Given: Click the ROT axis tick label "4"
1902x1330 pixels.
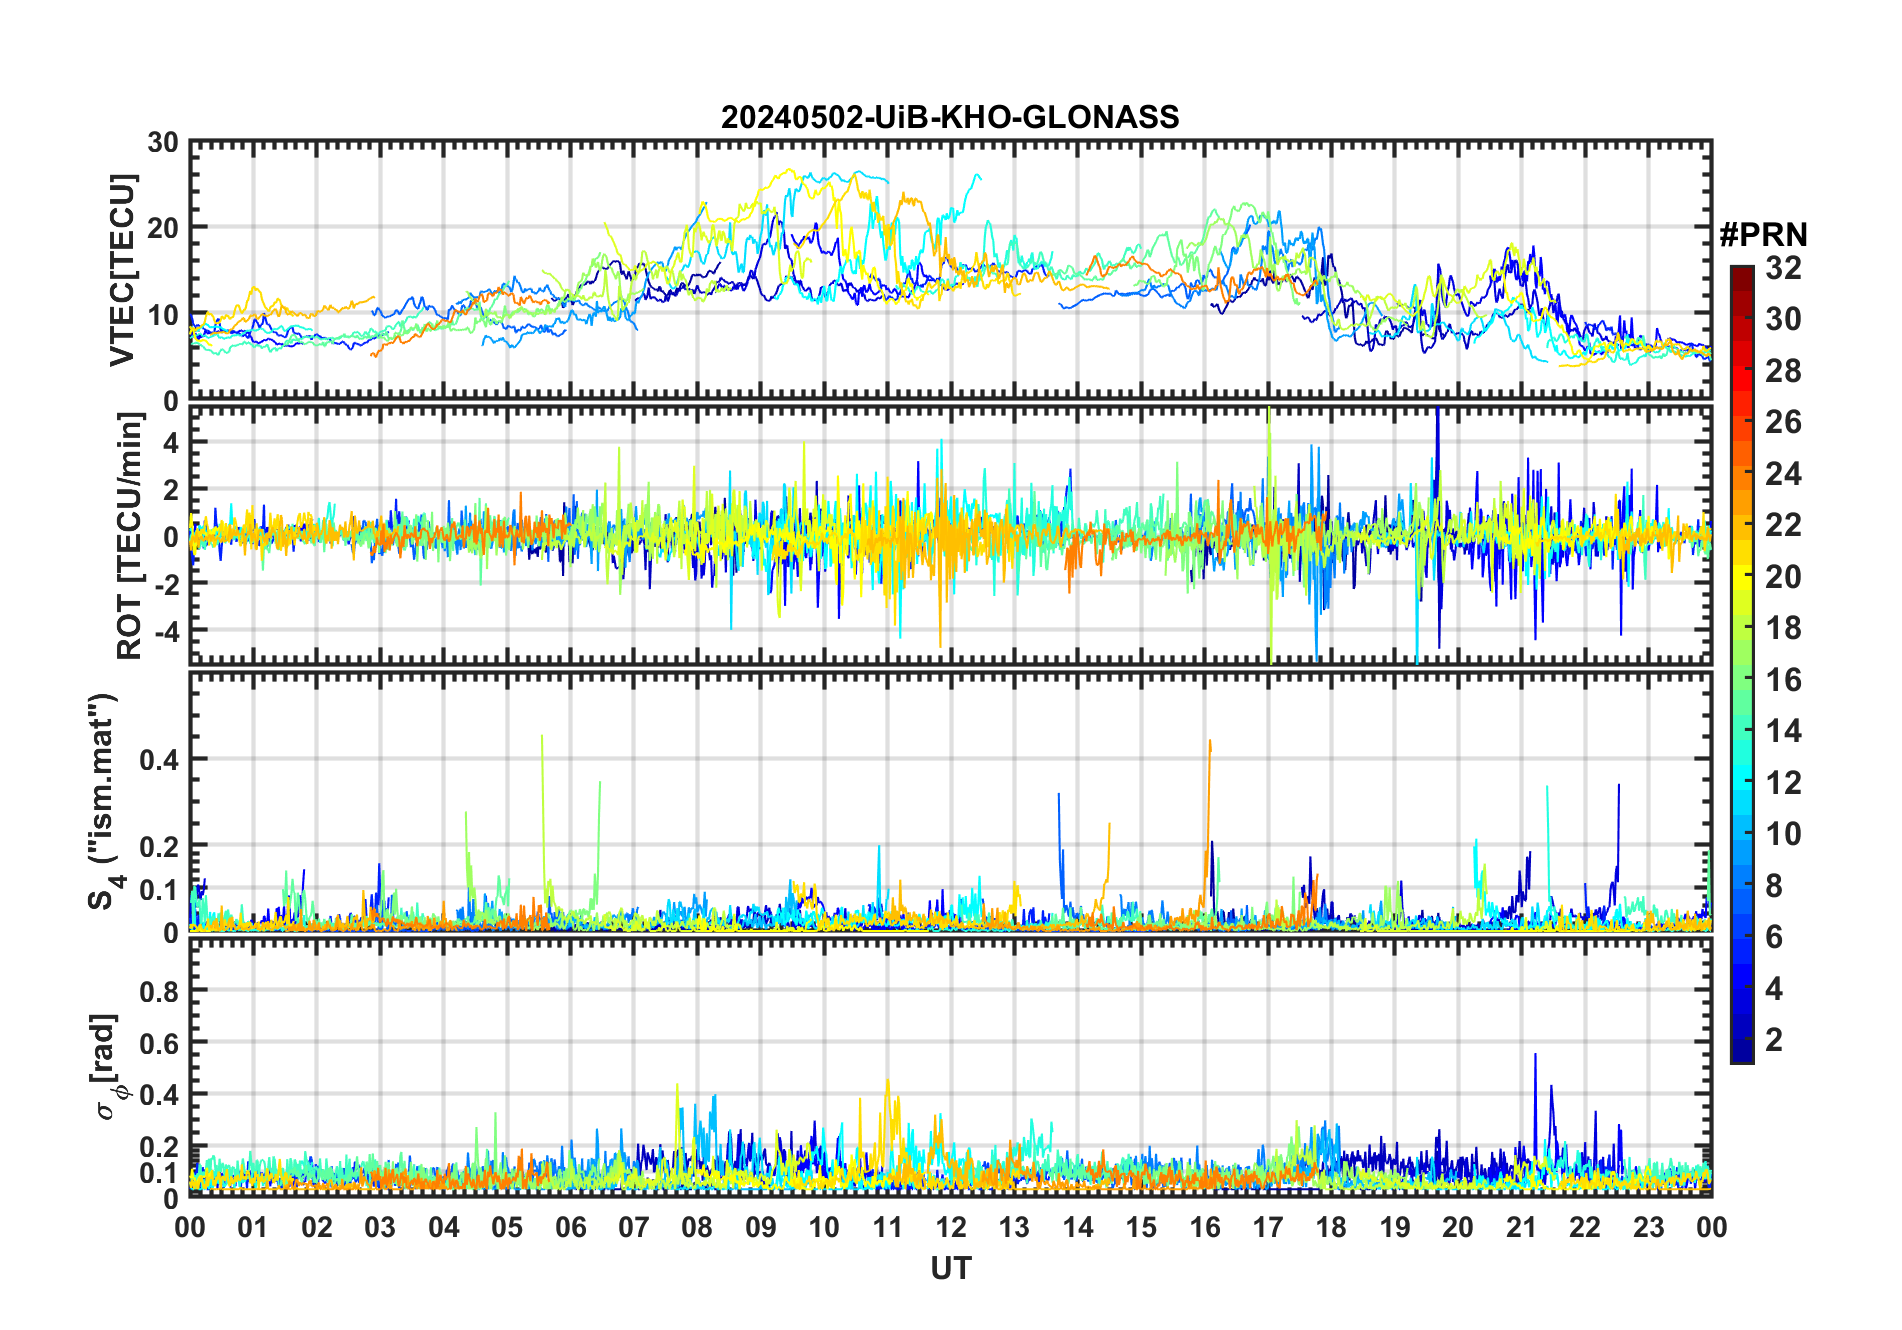Looking at the screenshot, I should [x=171, y=443].
